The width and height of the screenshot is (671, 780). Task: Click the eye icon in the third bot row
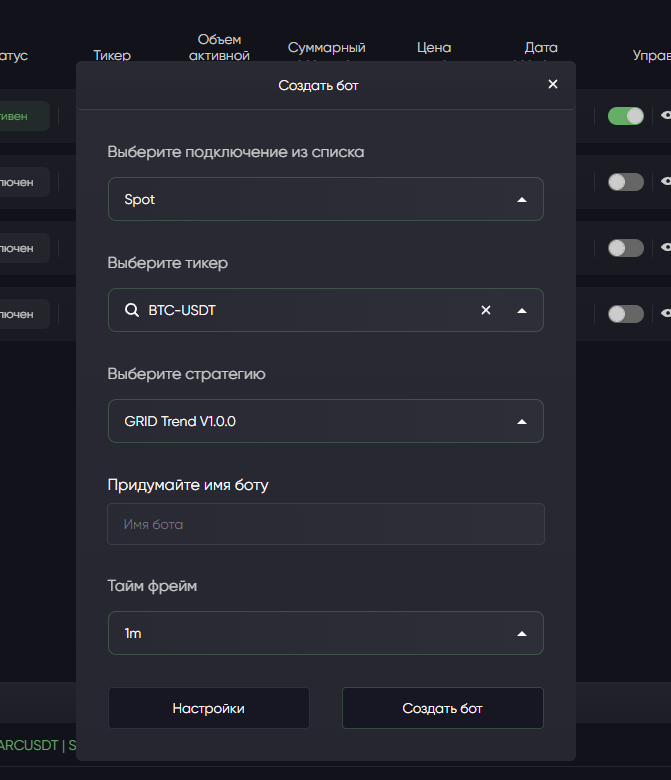666,248
